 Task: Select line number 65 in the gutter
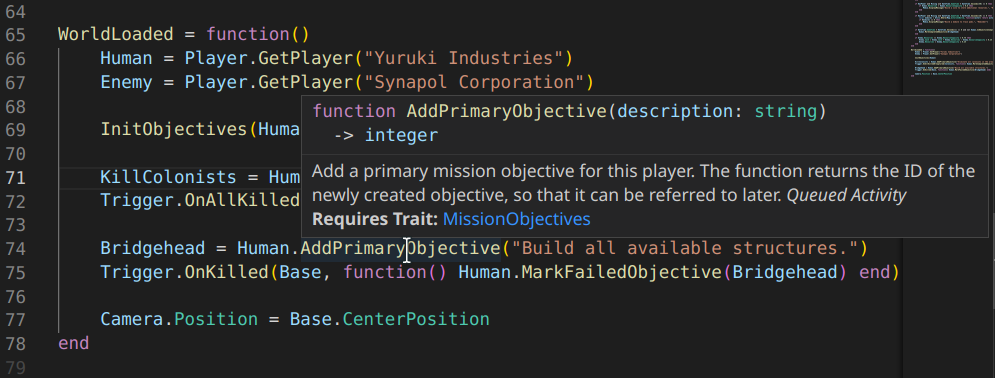15,34
